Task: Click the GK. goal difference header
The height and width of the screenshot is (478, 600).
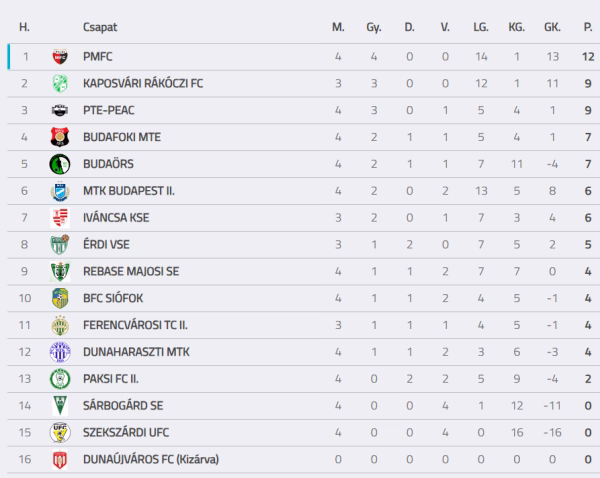Action: [552, 27]
